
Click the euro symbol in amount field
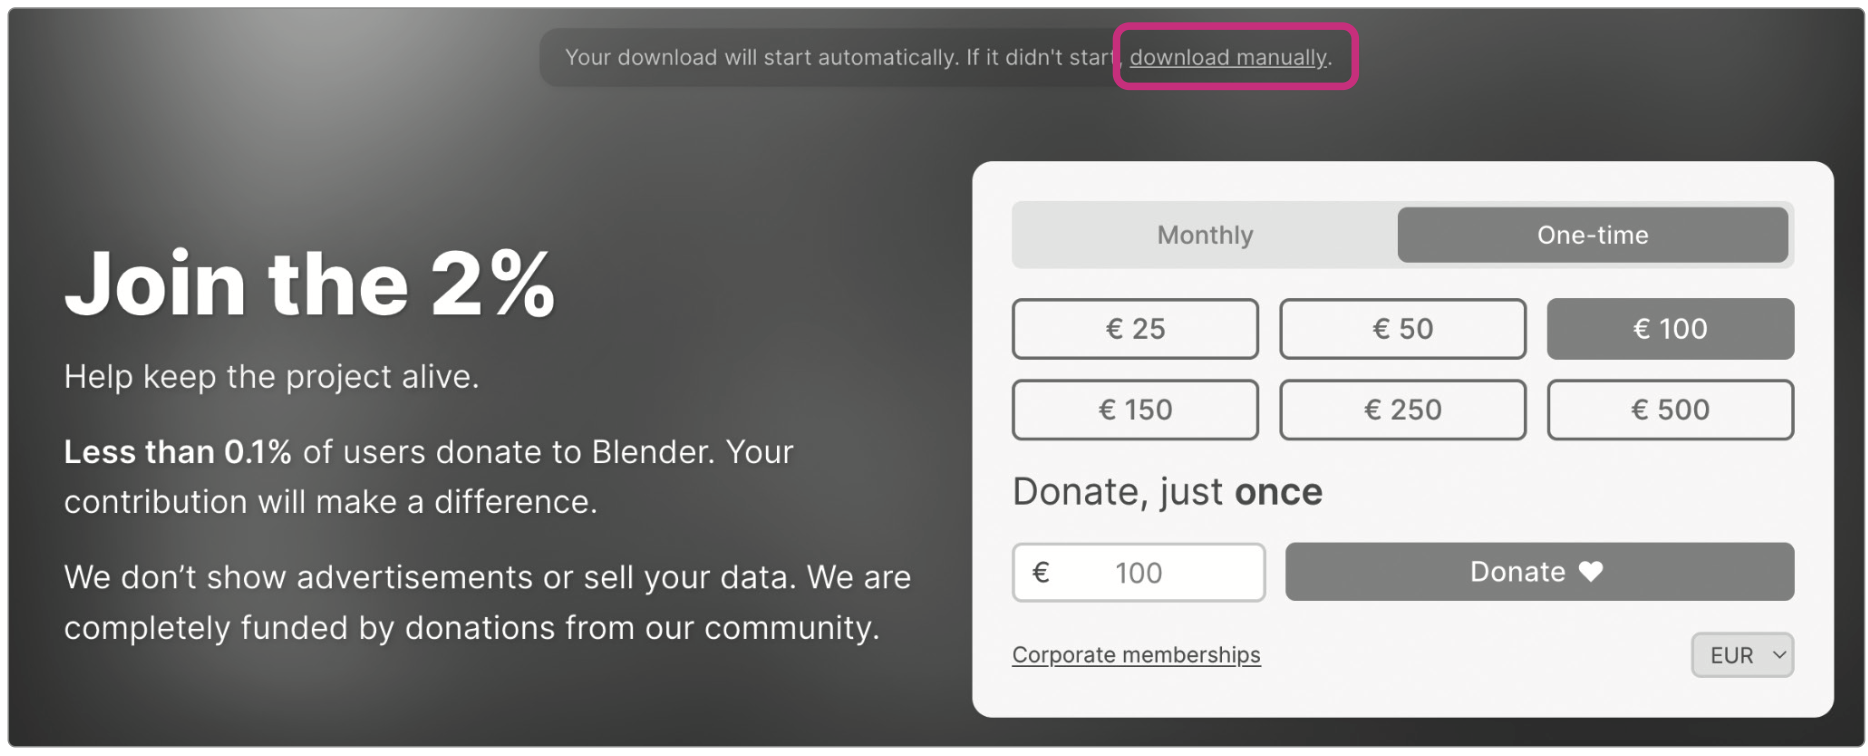(1040, 573)
